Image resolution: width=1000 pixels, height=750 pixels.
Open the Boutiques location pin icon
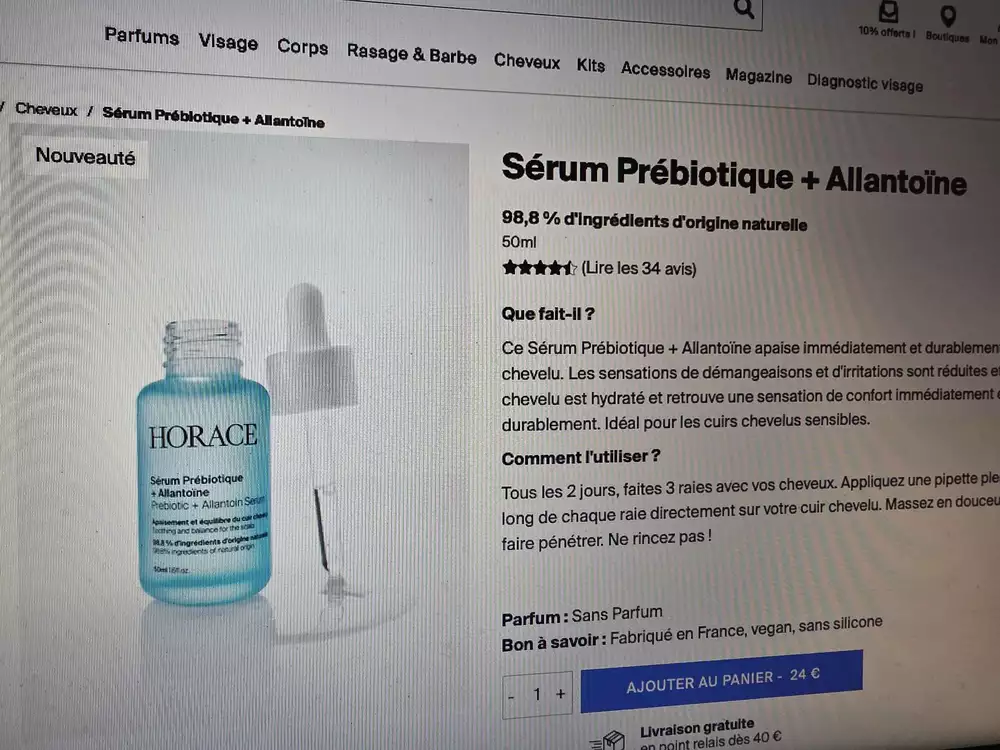pyautogui.click(x=948, y=17)
